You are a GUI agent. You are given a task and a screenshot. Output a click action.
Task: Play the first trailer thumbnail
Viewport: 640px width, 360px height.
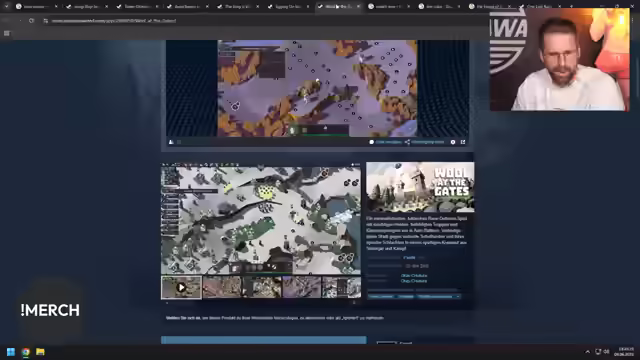pos(181,287)
